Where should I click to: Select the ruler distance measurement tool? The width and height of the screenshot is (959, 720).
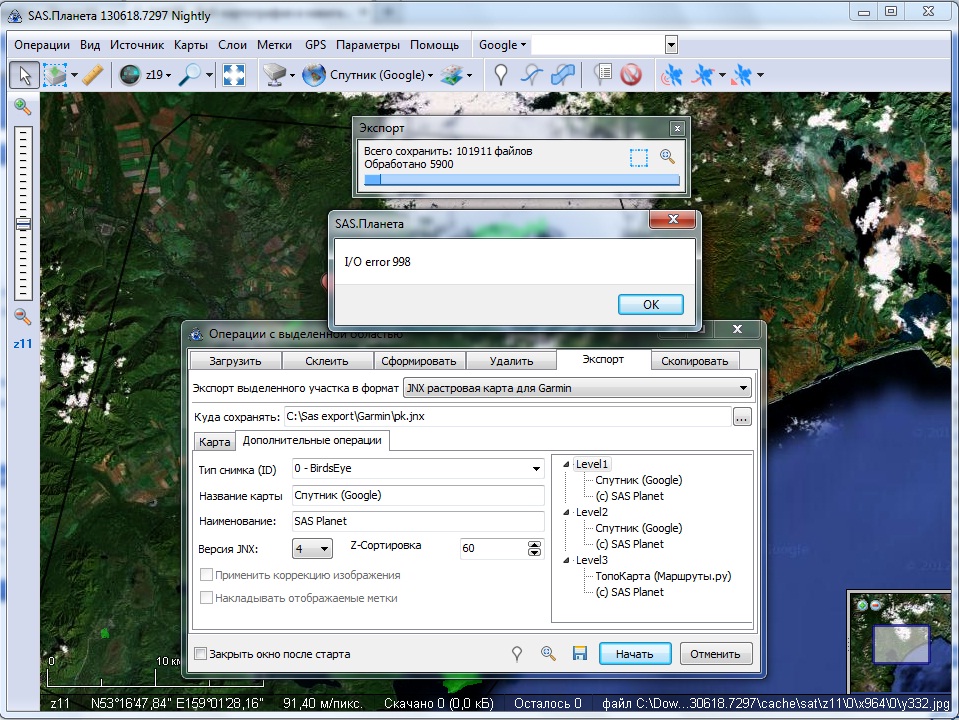point(93,75)
